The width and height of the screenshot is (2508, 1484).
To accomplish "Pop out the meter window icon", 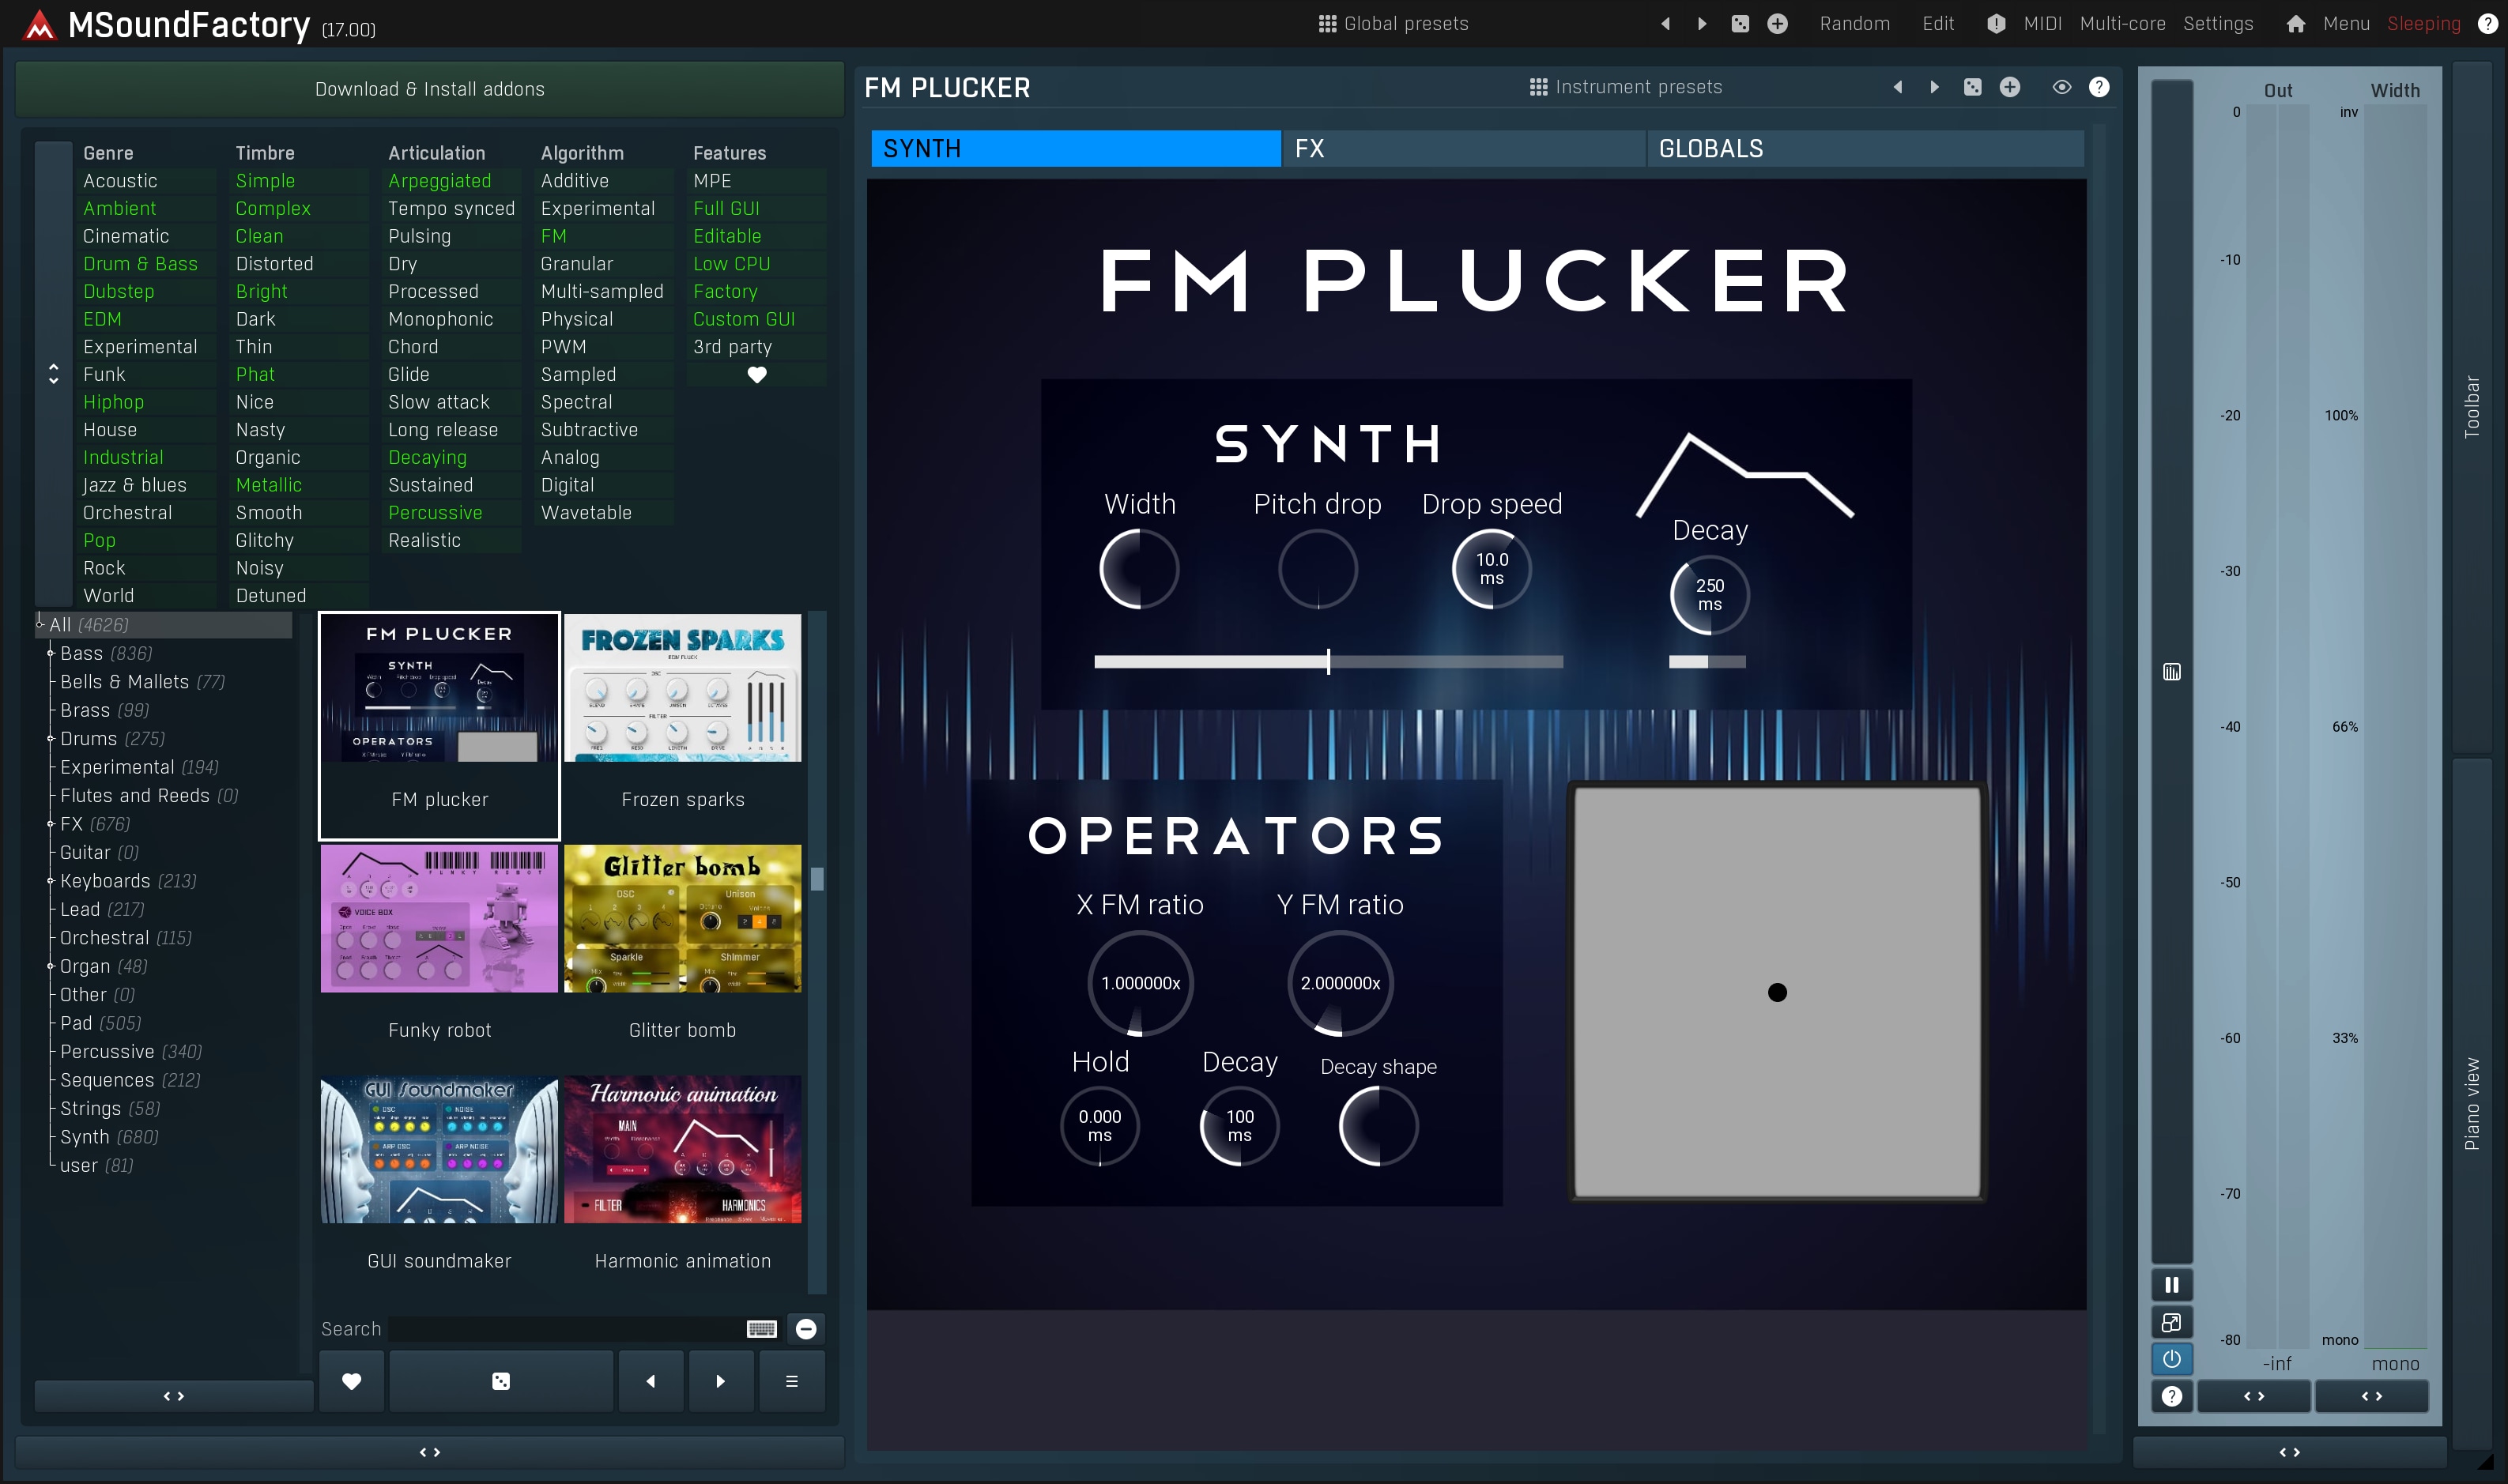I will click(2171, 1323).
